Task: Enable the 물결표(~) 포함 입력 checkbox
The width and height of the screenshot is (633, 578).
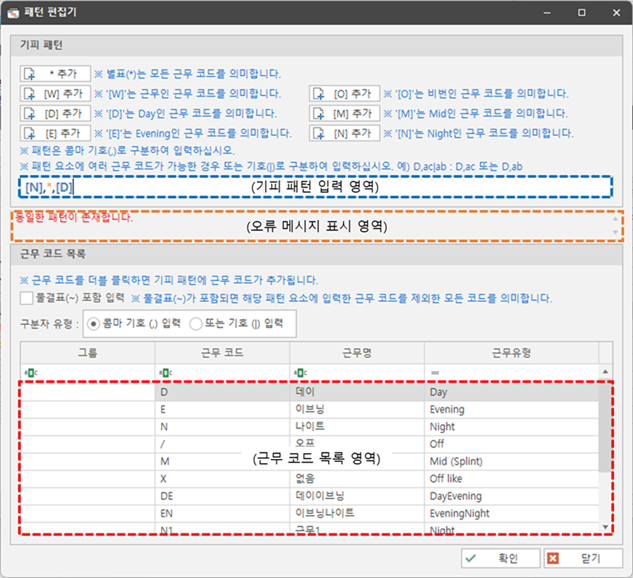Action: coord(27,298)
